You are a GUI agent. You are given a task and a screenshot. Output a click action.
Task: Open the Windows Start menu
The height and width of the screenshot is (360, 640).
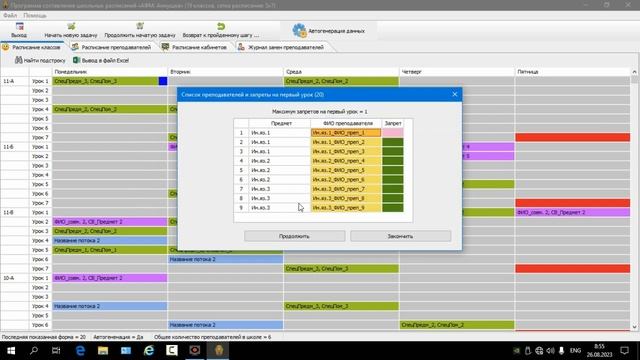click(11, 351)
